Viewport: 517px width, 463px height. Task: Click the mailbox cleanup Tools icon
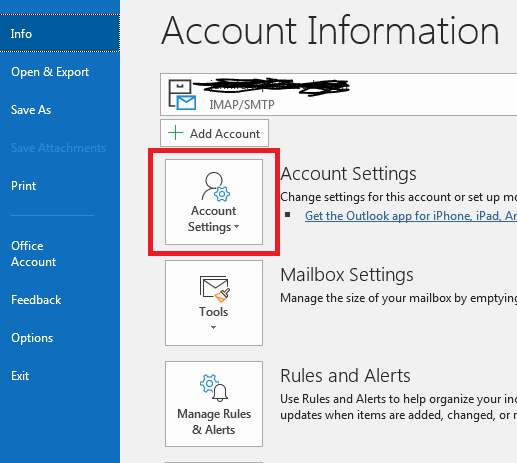(215, 288)
